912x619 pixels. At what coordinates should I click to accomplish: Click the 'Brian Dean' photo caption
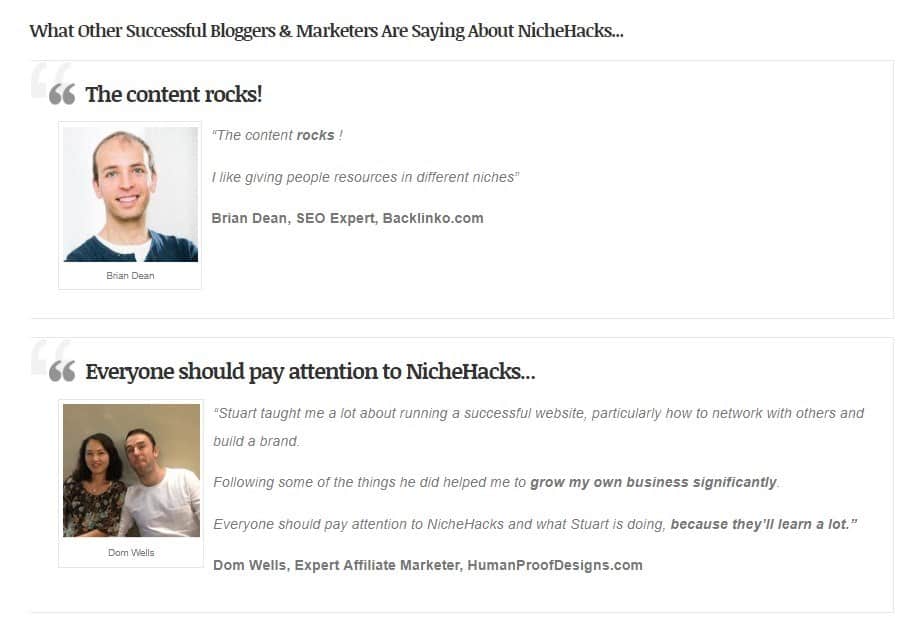[130, 276]
